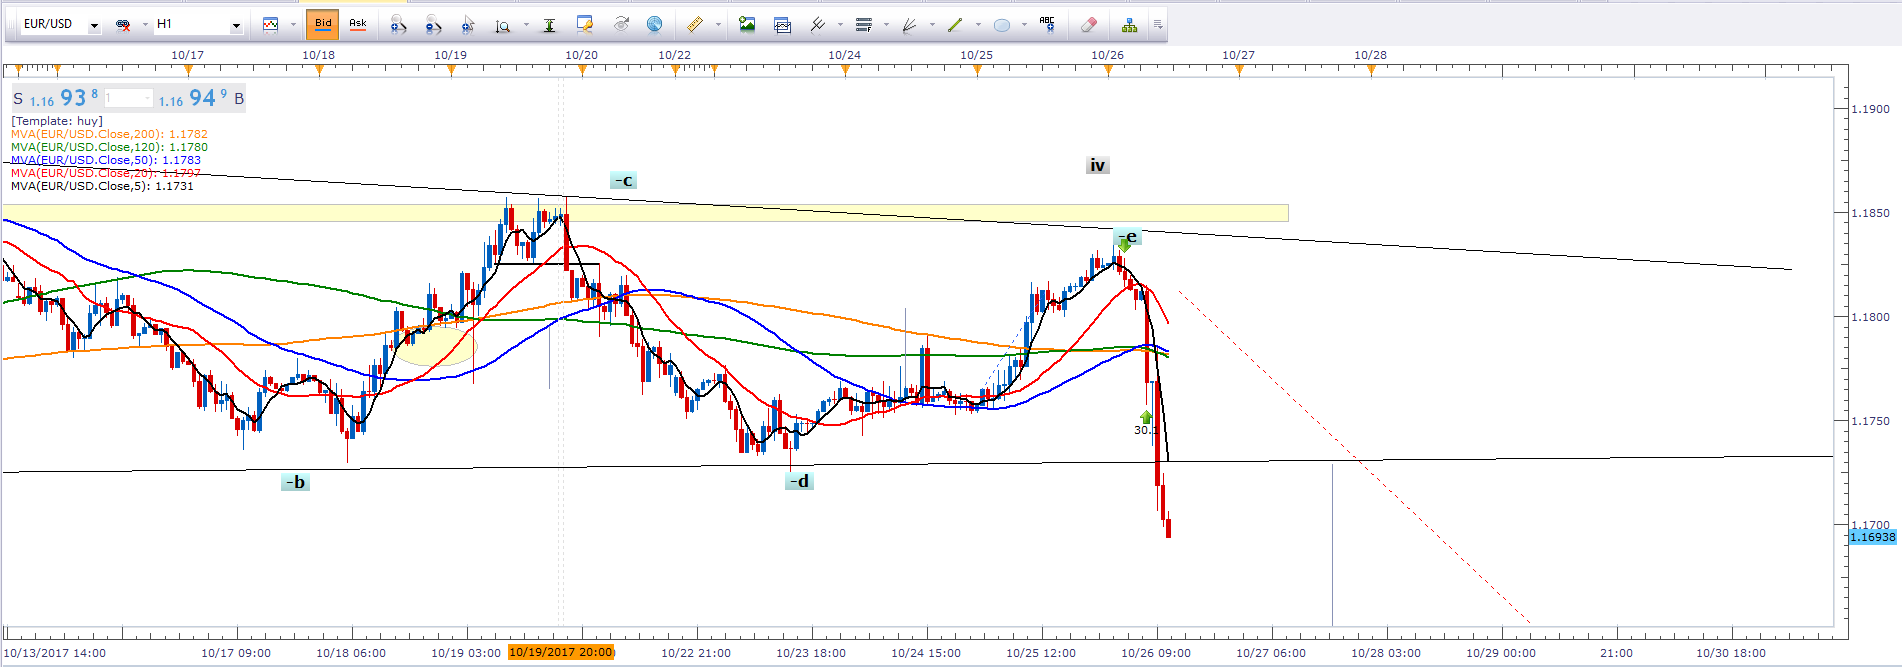1902x667 pixels.
Task: Select the ellipse shape drawing tool
Action: (x=1002, y=25)
